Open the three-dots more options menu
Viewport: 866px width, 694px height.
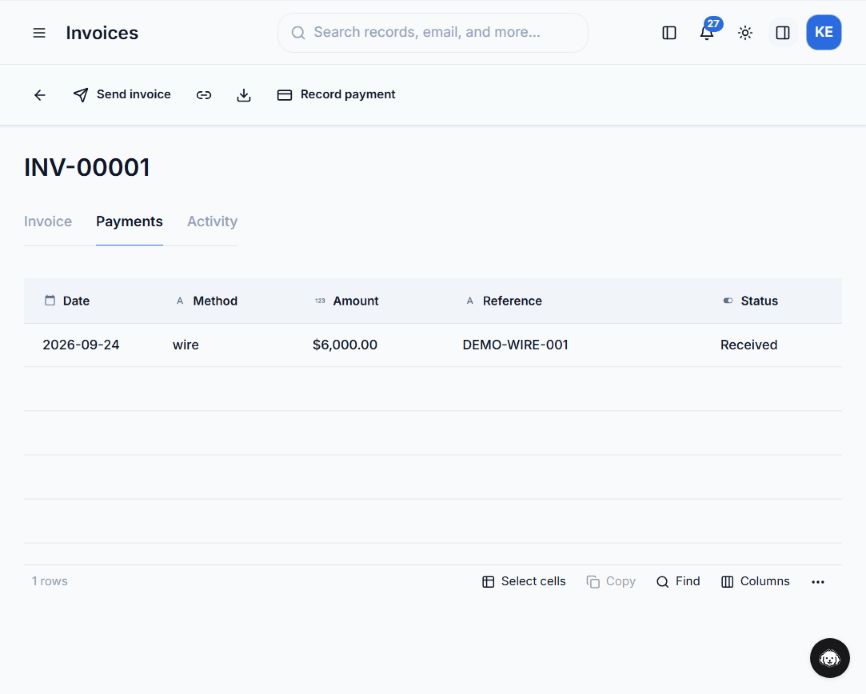click(818, 582)
